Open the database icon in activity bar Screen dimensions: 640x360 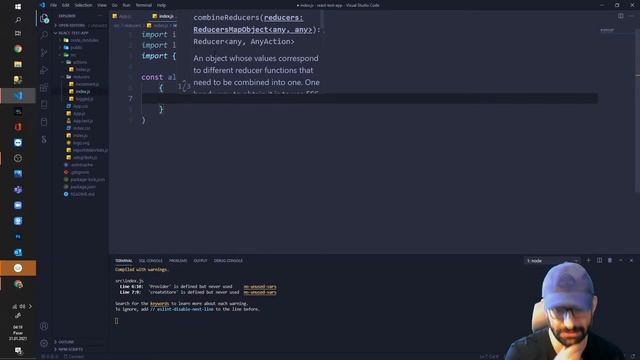[x=44, y=122]
